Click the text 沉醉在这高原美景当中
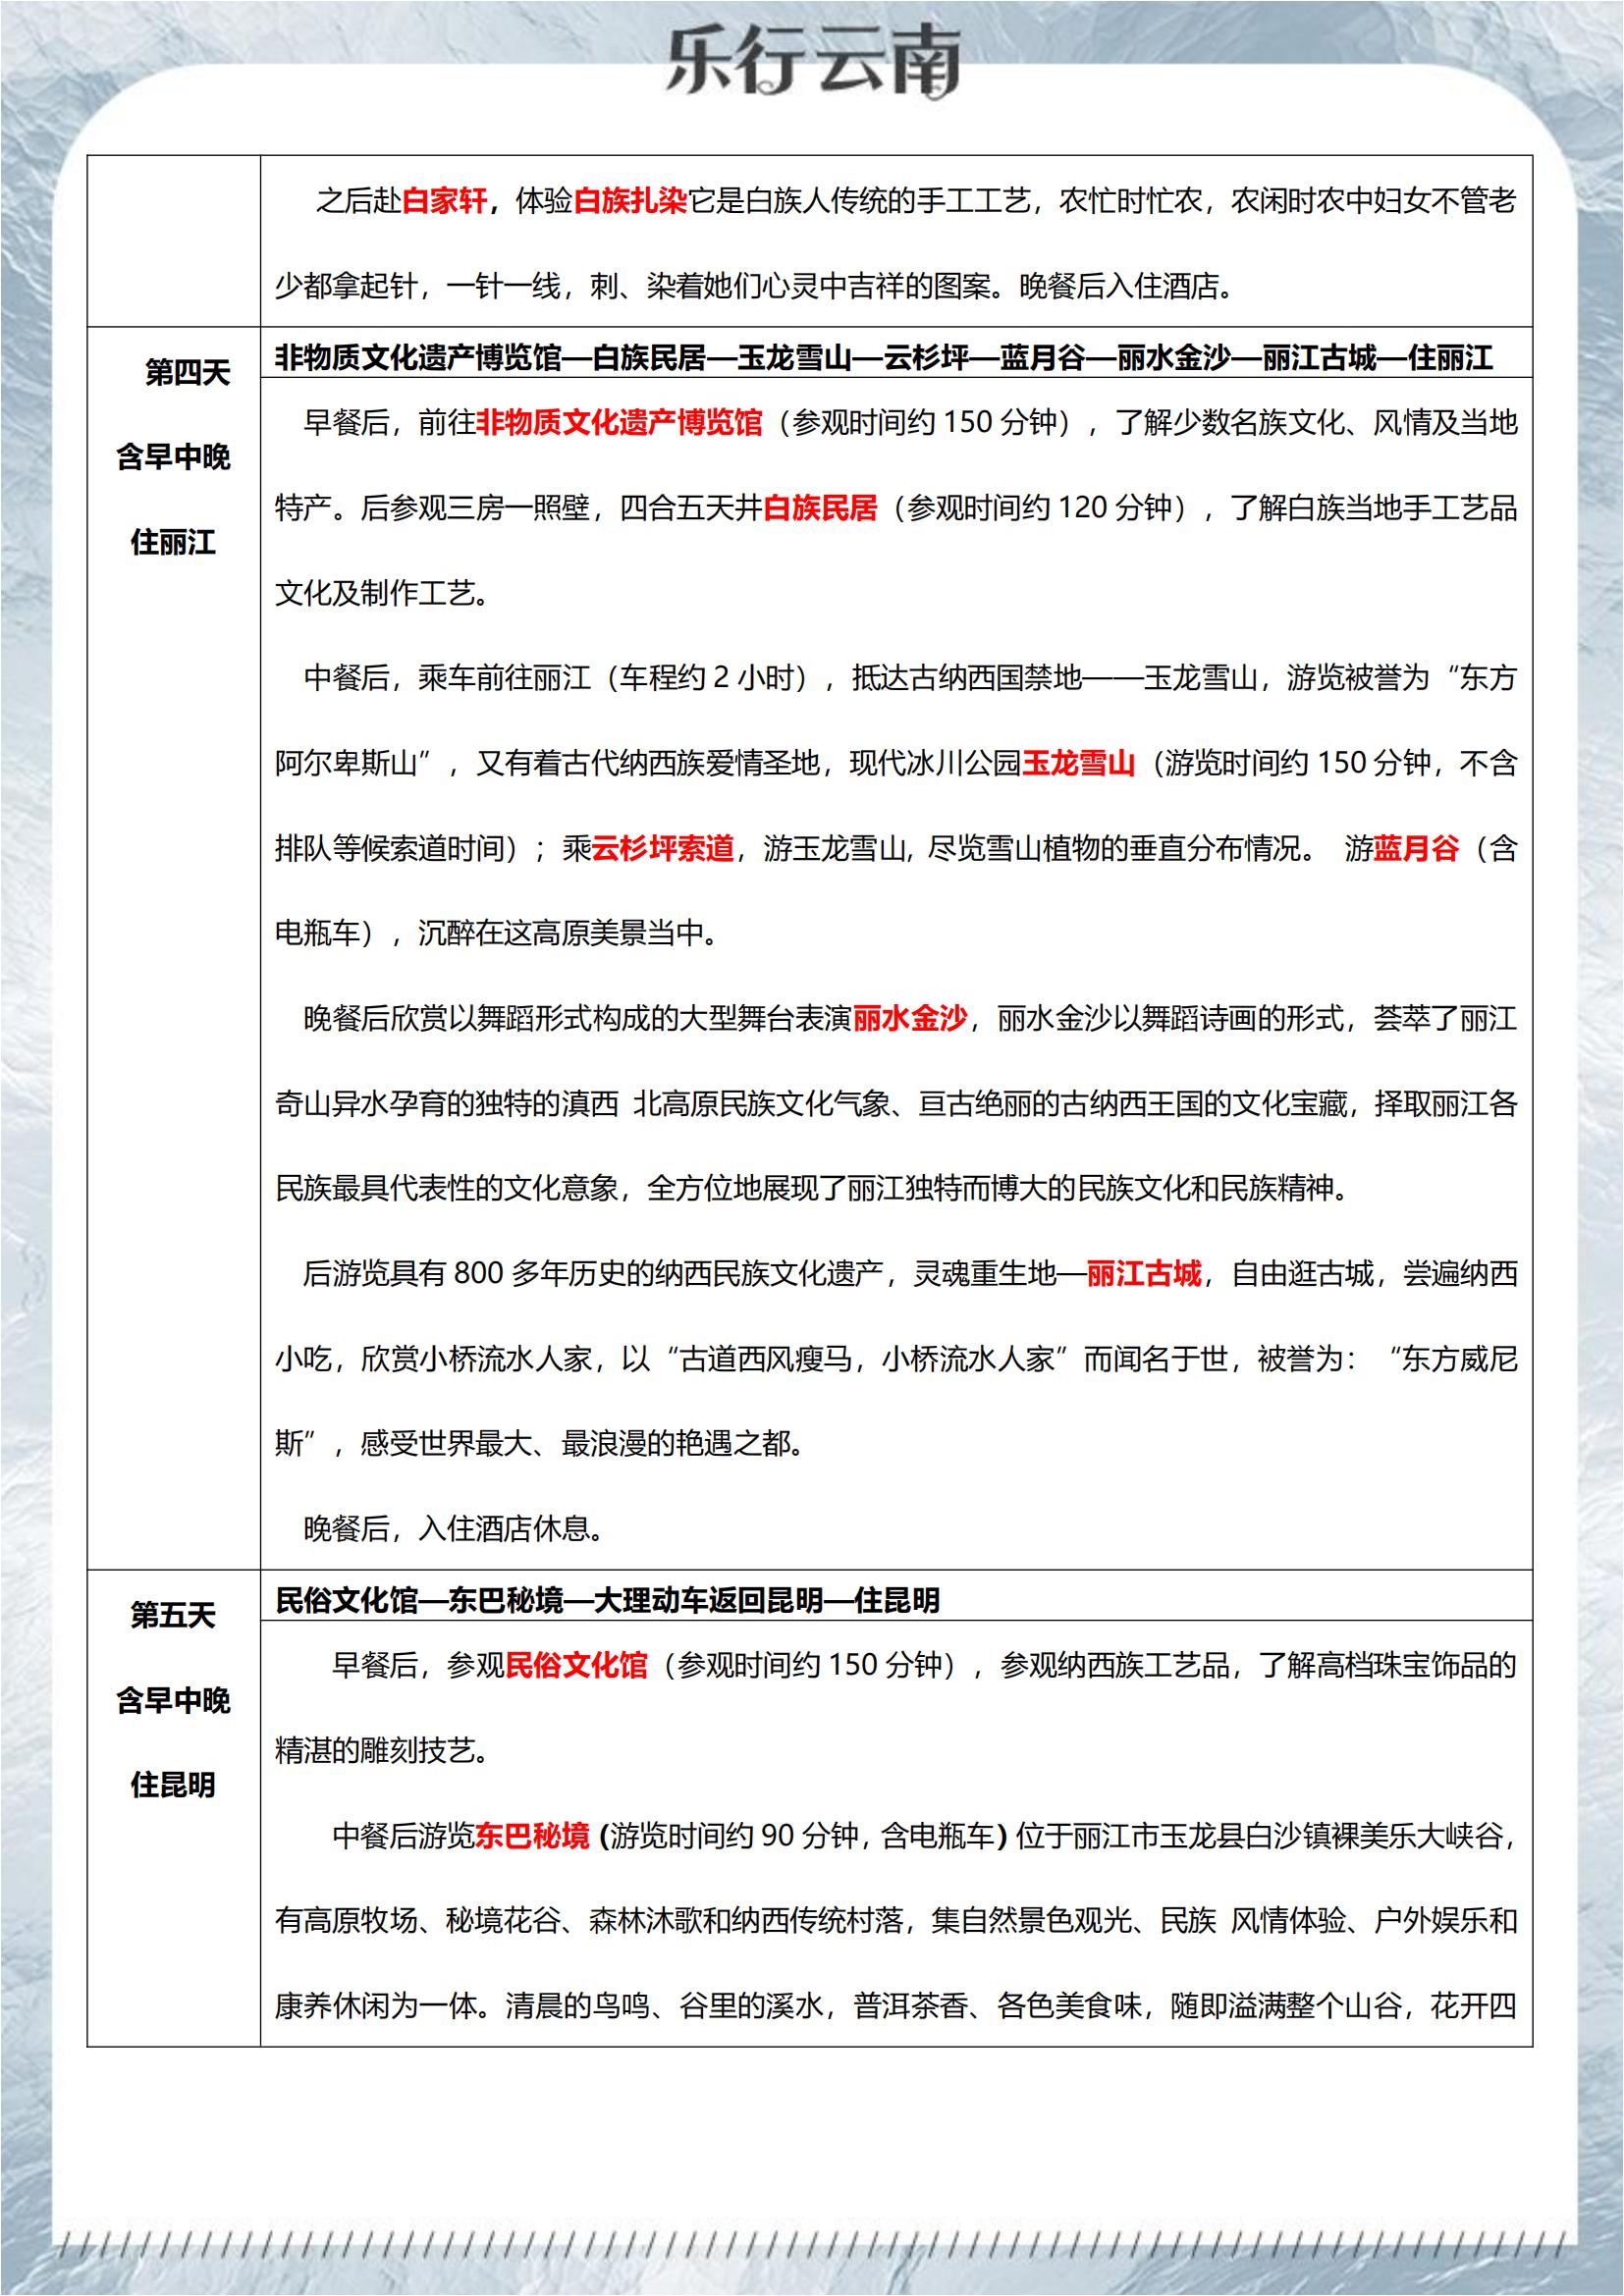This screenshot has height=2296, width=1624. pos(561,933)
